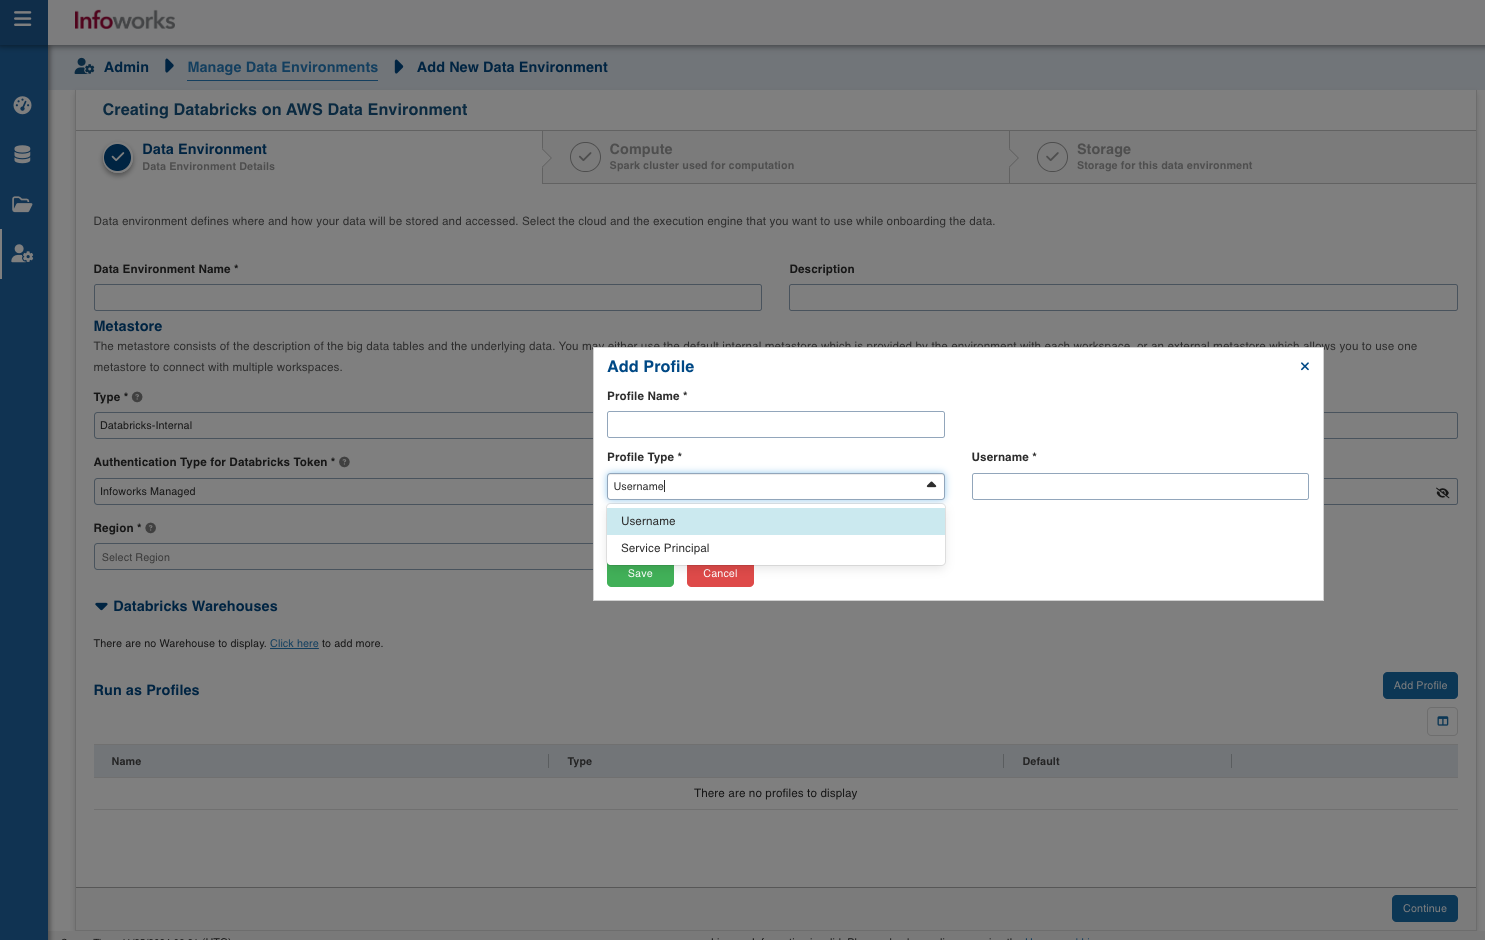Focus the Description field
Viewport: 1485px width, 940px height.
pos(1123,297)
